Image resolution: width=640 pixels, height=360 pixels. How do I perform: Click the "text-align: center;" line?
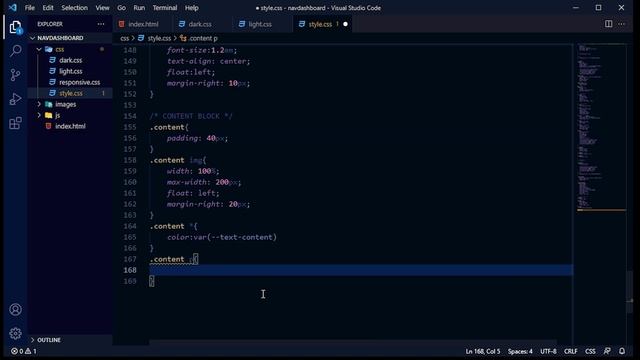(x=208, y=61)
